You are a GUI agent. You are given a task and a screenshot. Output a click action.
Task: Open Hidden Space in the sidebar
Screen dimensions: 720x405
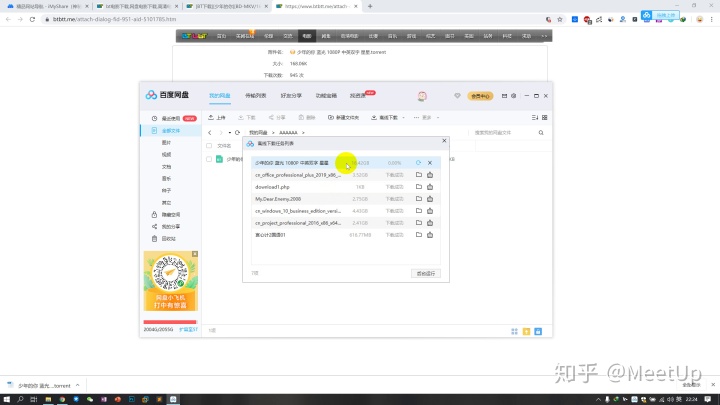[x=170, y=214]
